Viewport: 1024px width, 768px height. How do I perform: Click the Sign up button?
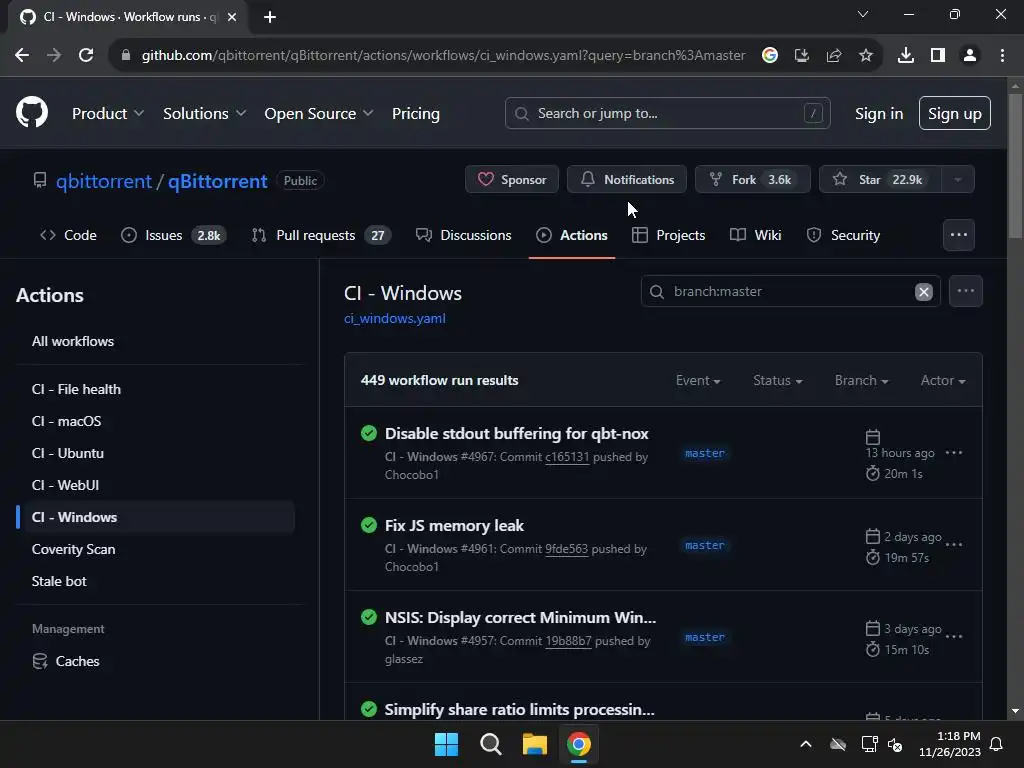click(955, 114)
